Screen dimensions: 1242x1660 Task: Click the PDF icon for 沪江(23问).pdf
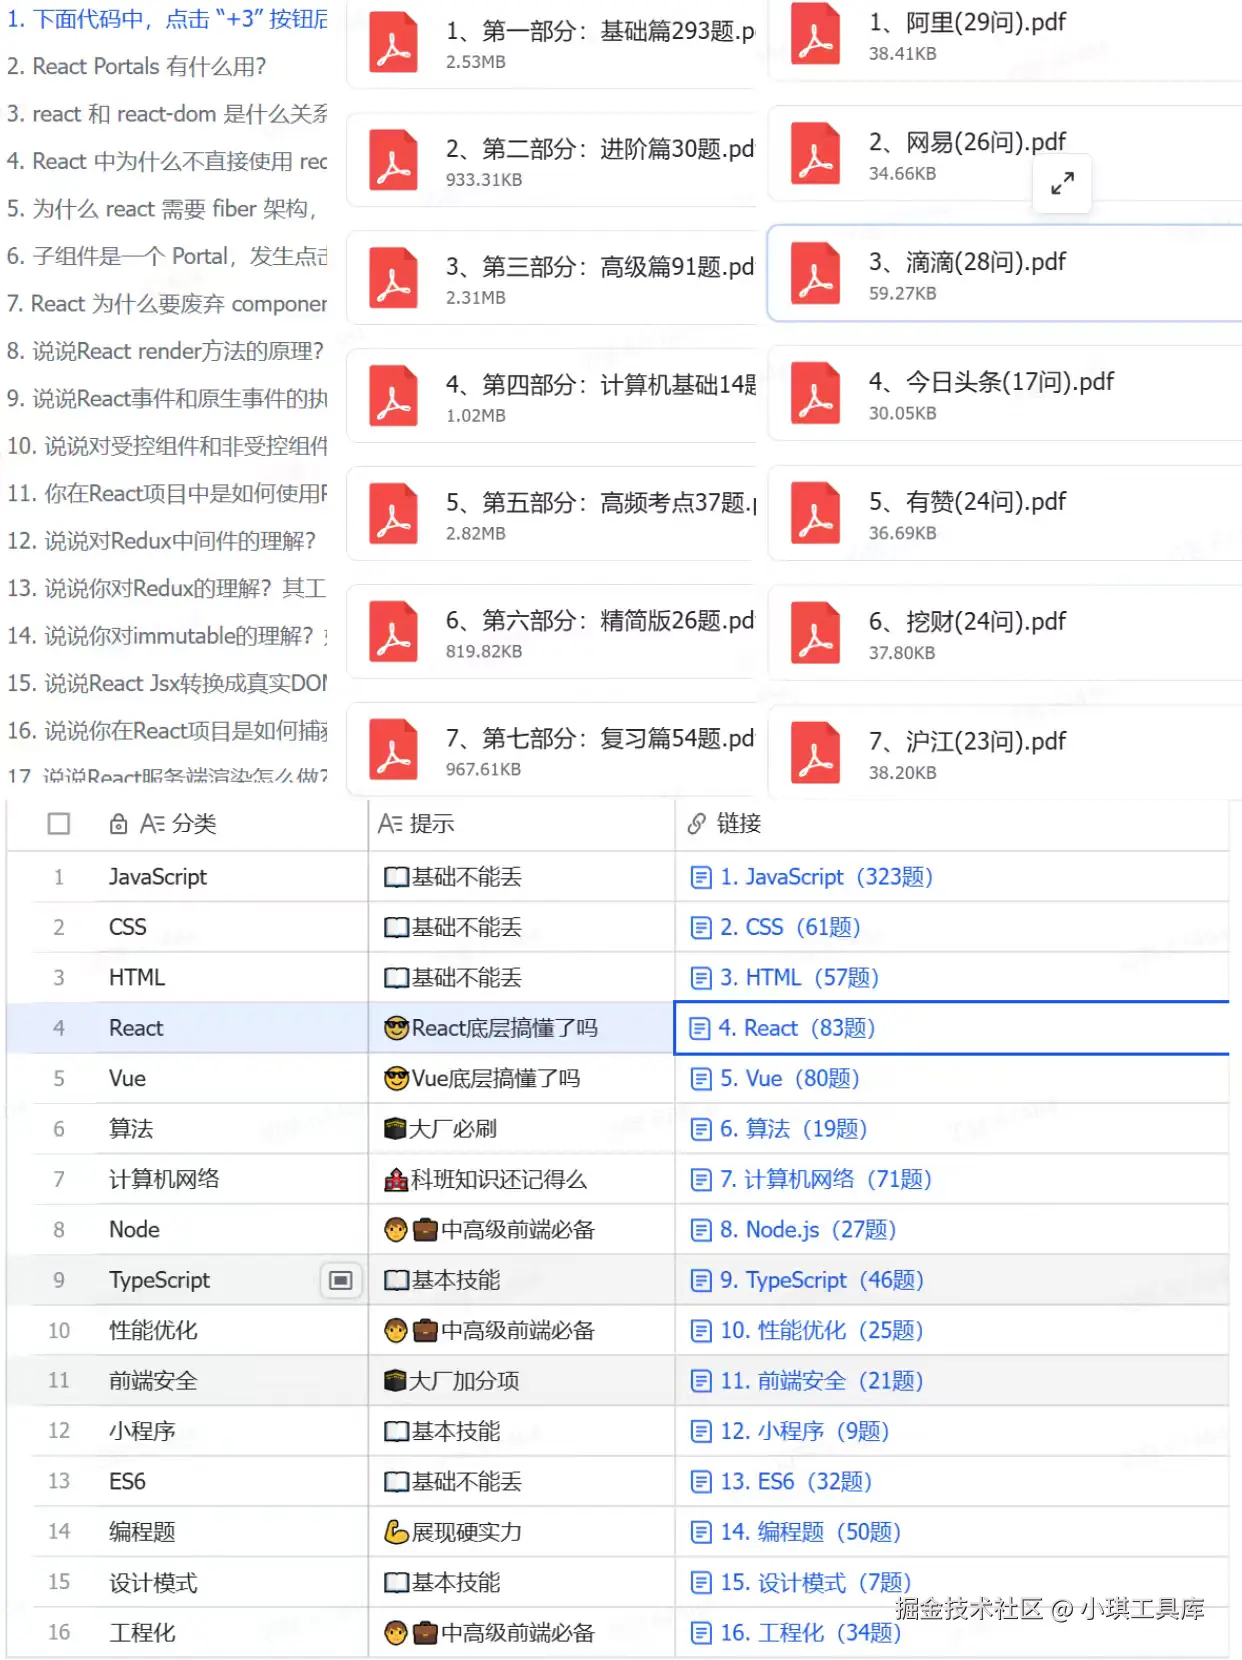(x=815, y=754)
